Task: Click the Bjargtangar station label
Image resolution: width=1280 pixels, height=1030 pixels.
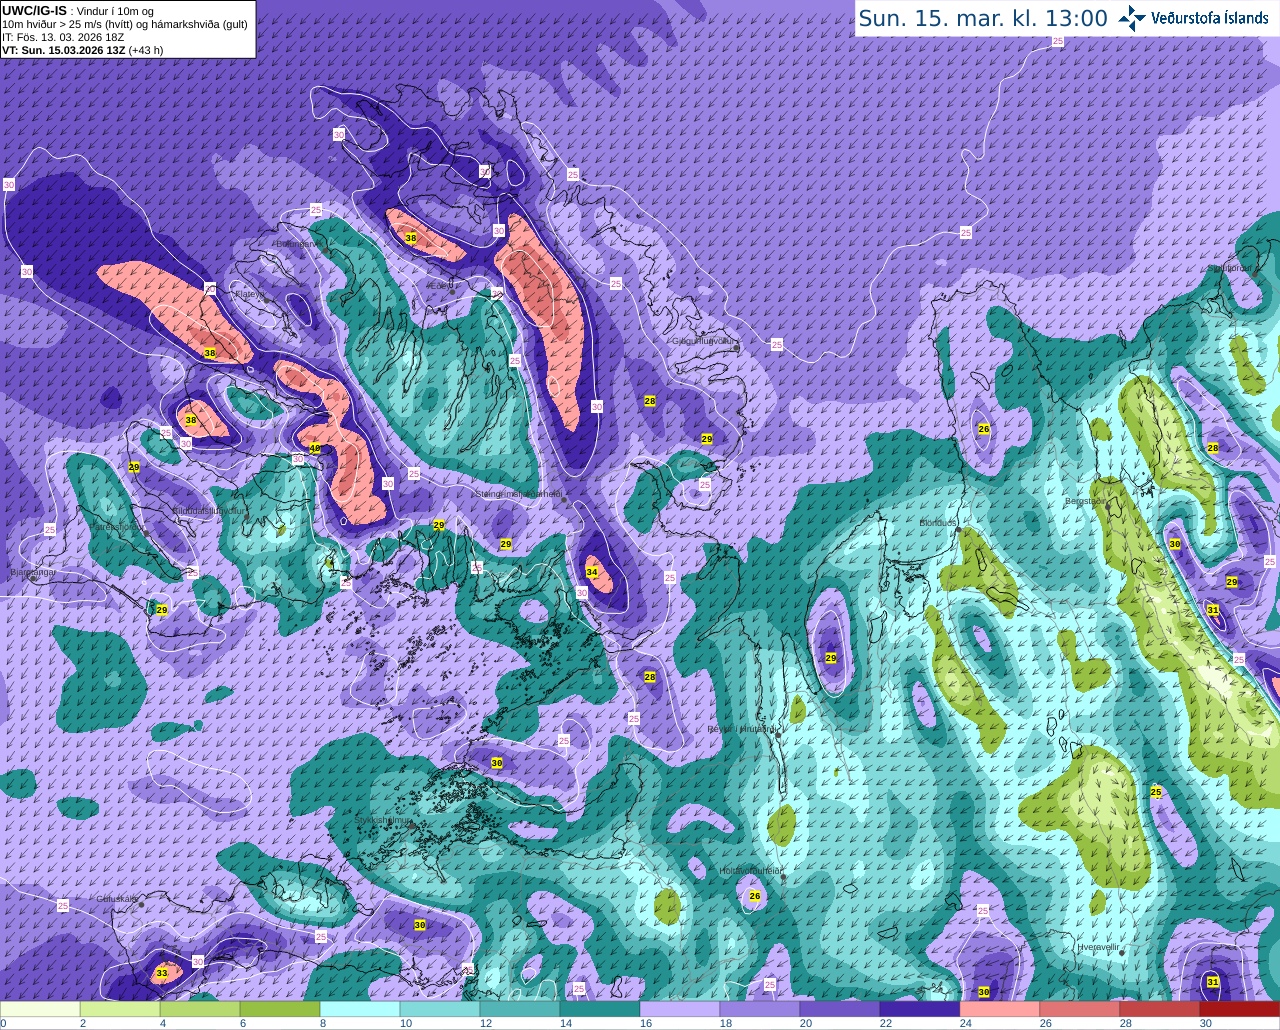Action: pyautogui.click(x=32, y=573)
